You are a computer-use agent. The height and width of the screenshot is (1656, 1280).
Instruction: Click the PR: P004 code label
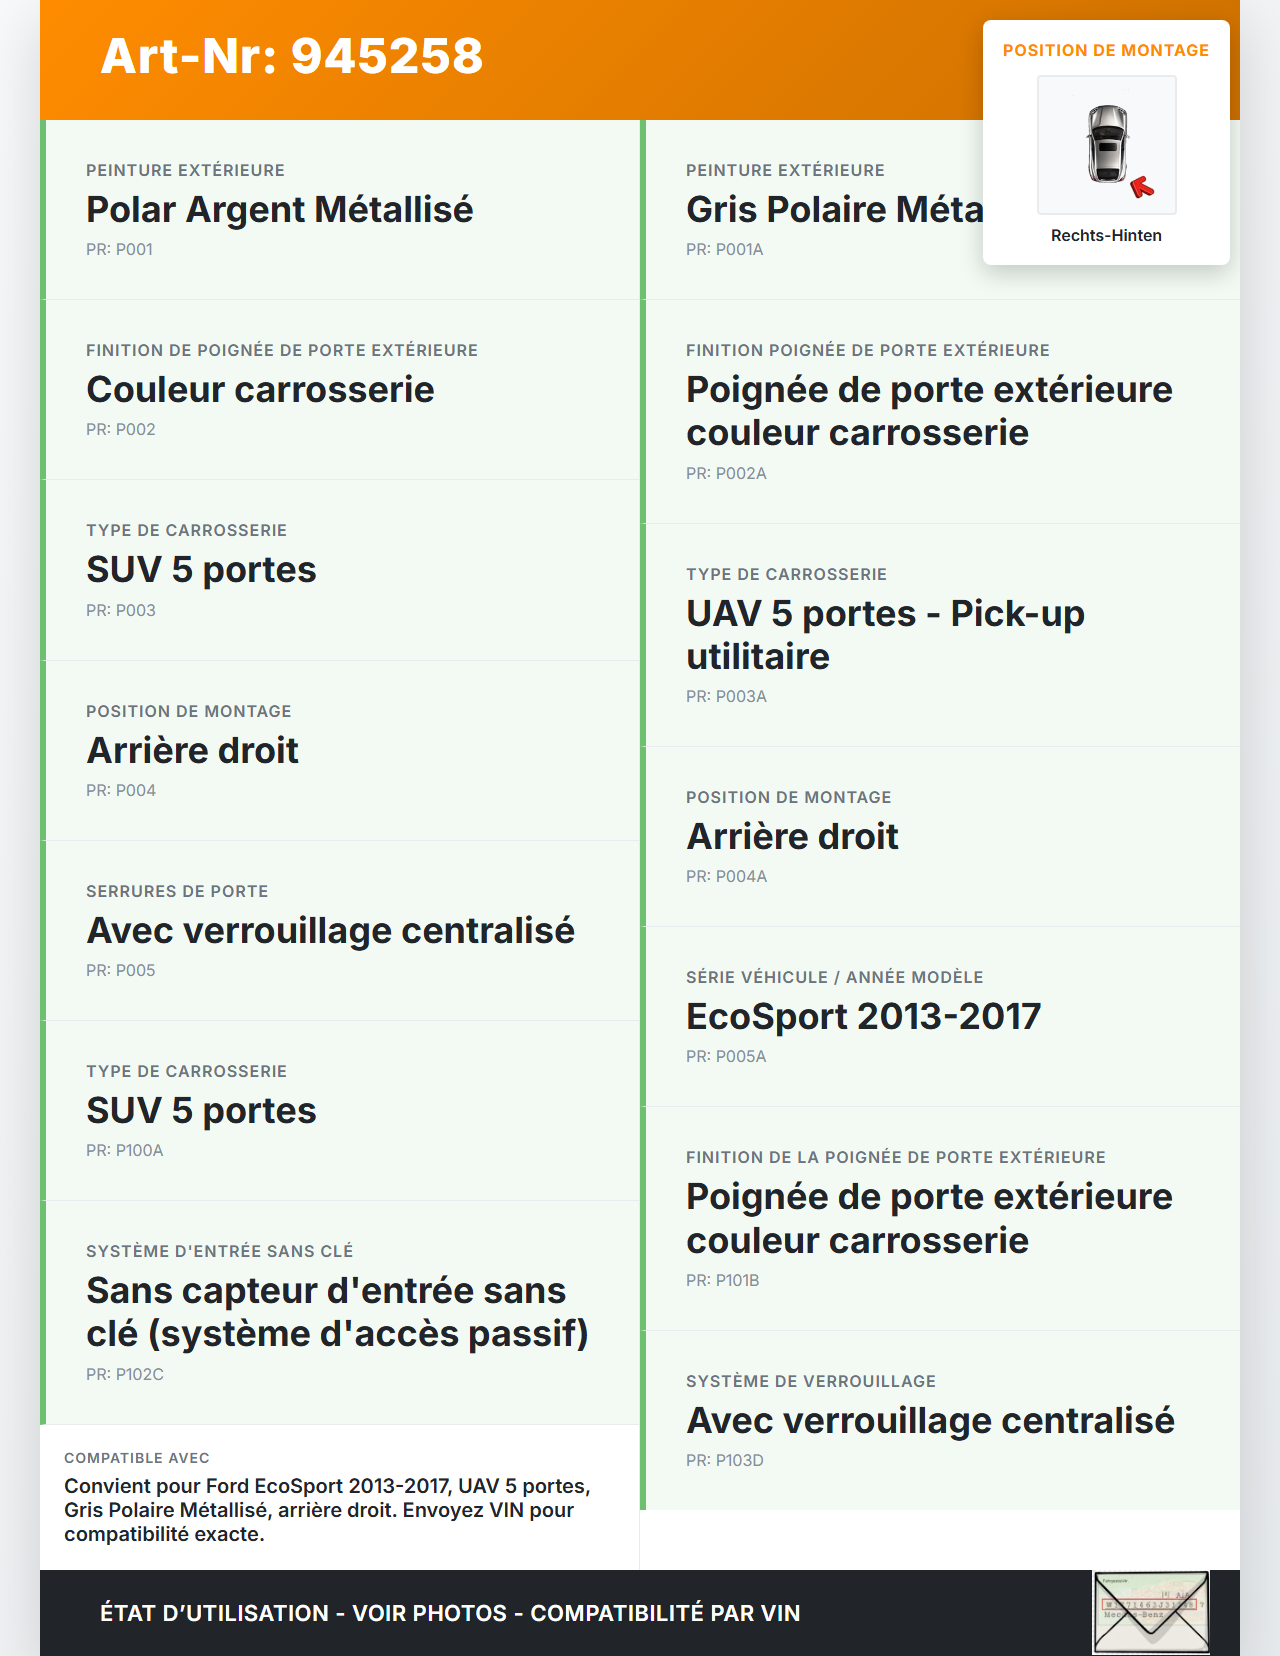(121, 790)
